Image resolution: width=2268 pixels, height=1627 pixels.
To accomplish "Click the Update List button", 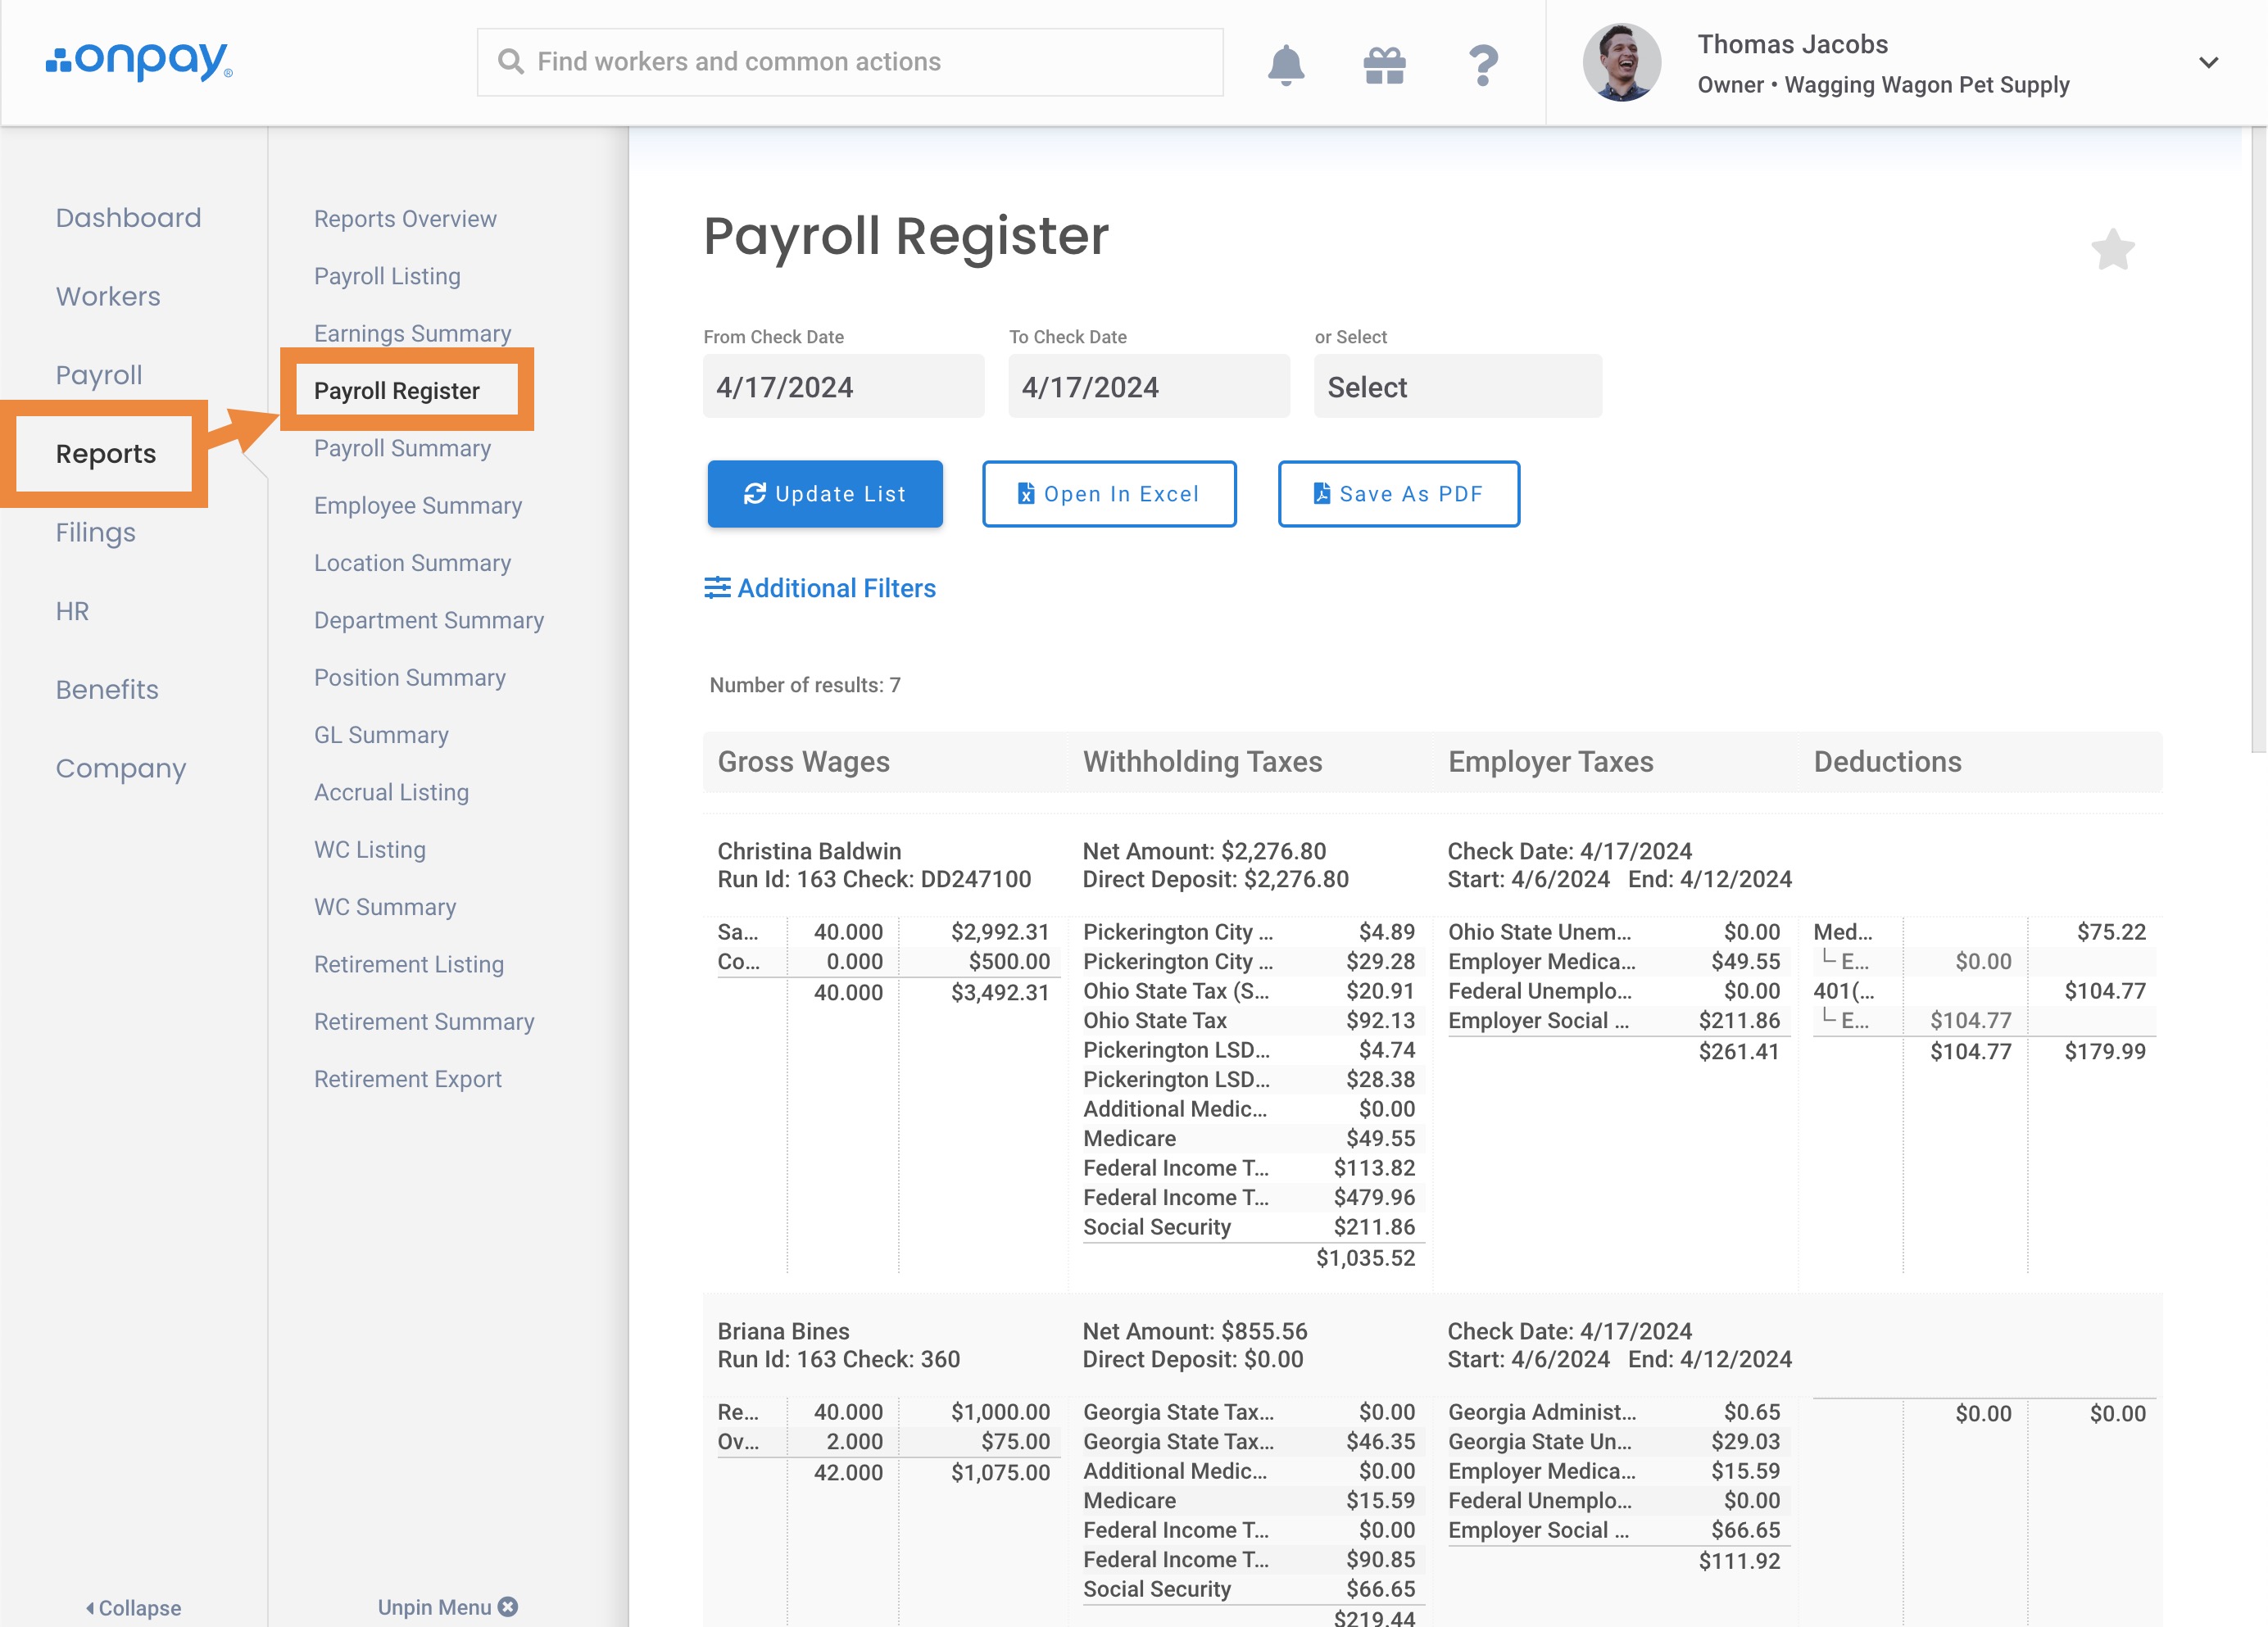I will 824,493.
